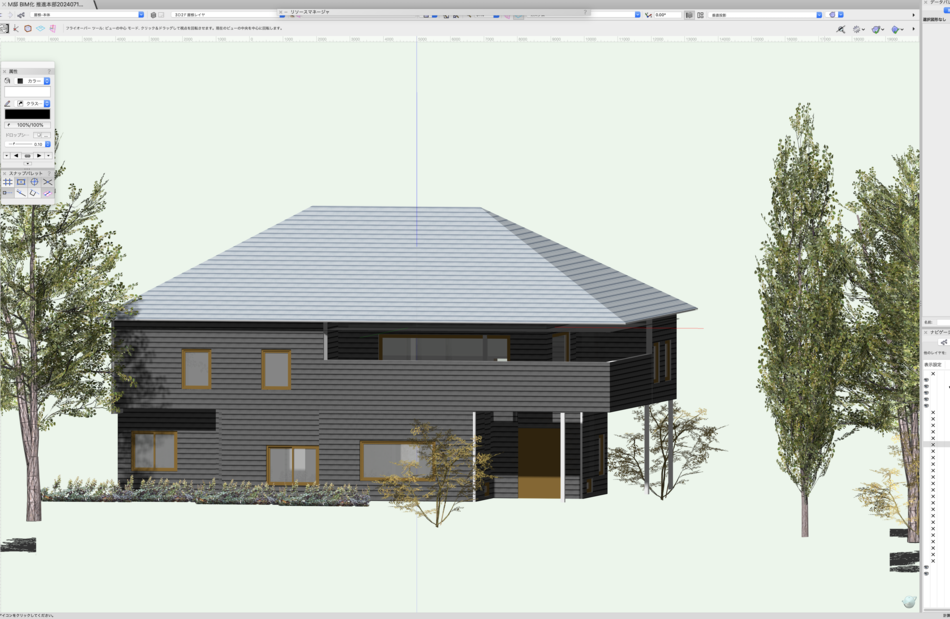Enable the circular angle snap icon

click(x=34, y=182)
